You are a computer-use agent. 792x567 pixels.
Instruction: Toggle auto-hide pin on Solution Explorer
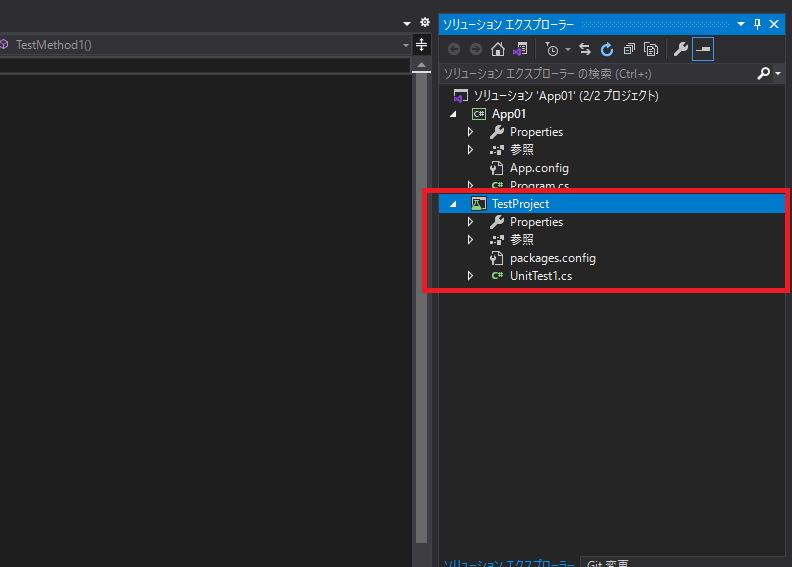click(757, 23)
